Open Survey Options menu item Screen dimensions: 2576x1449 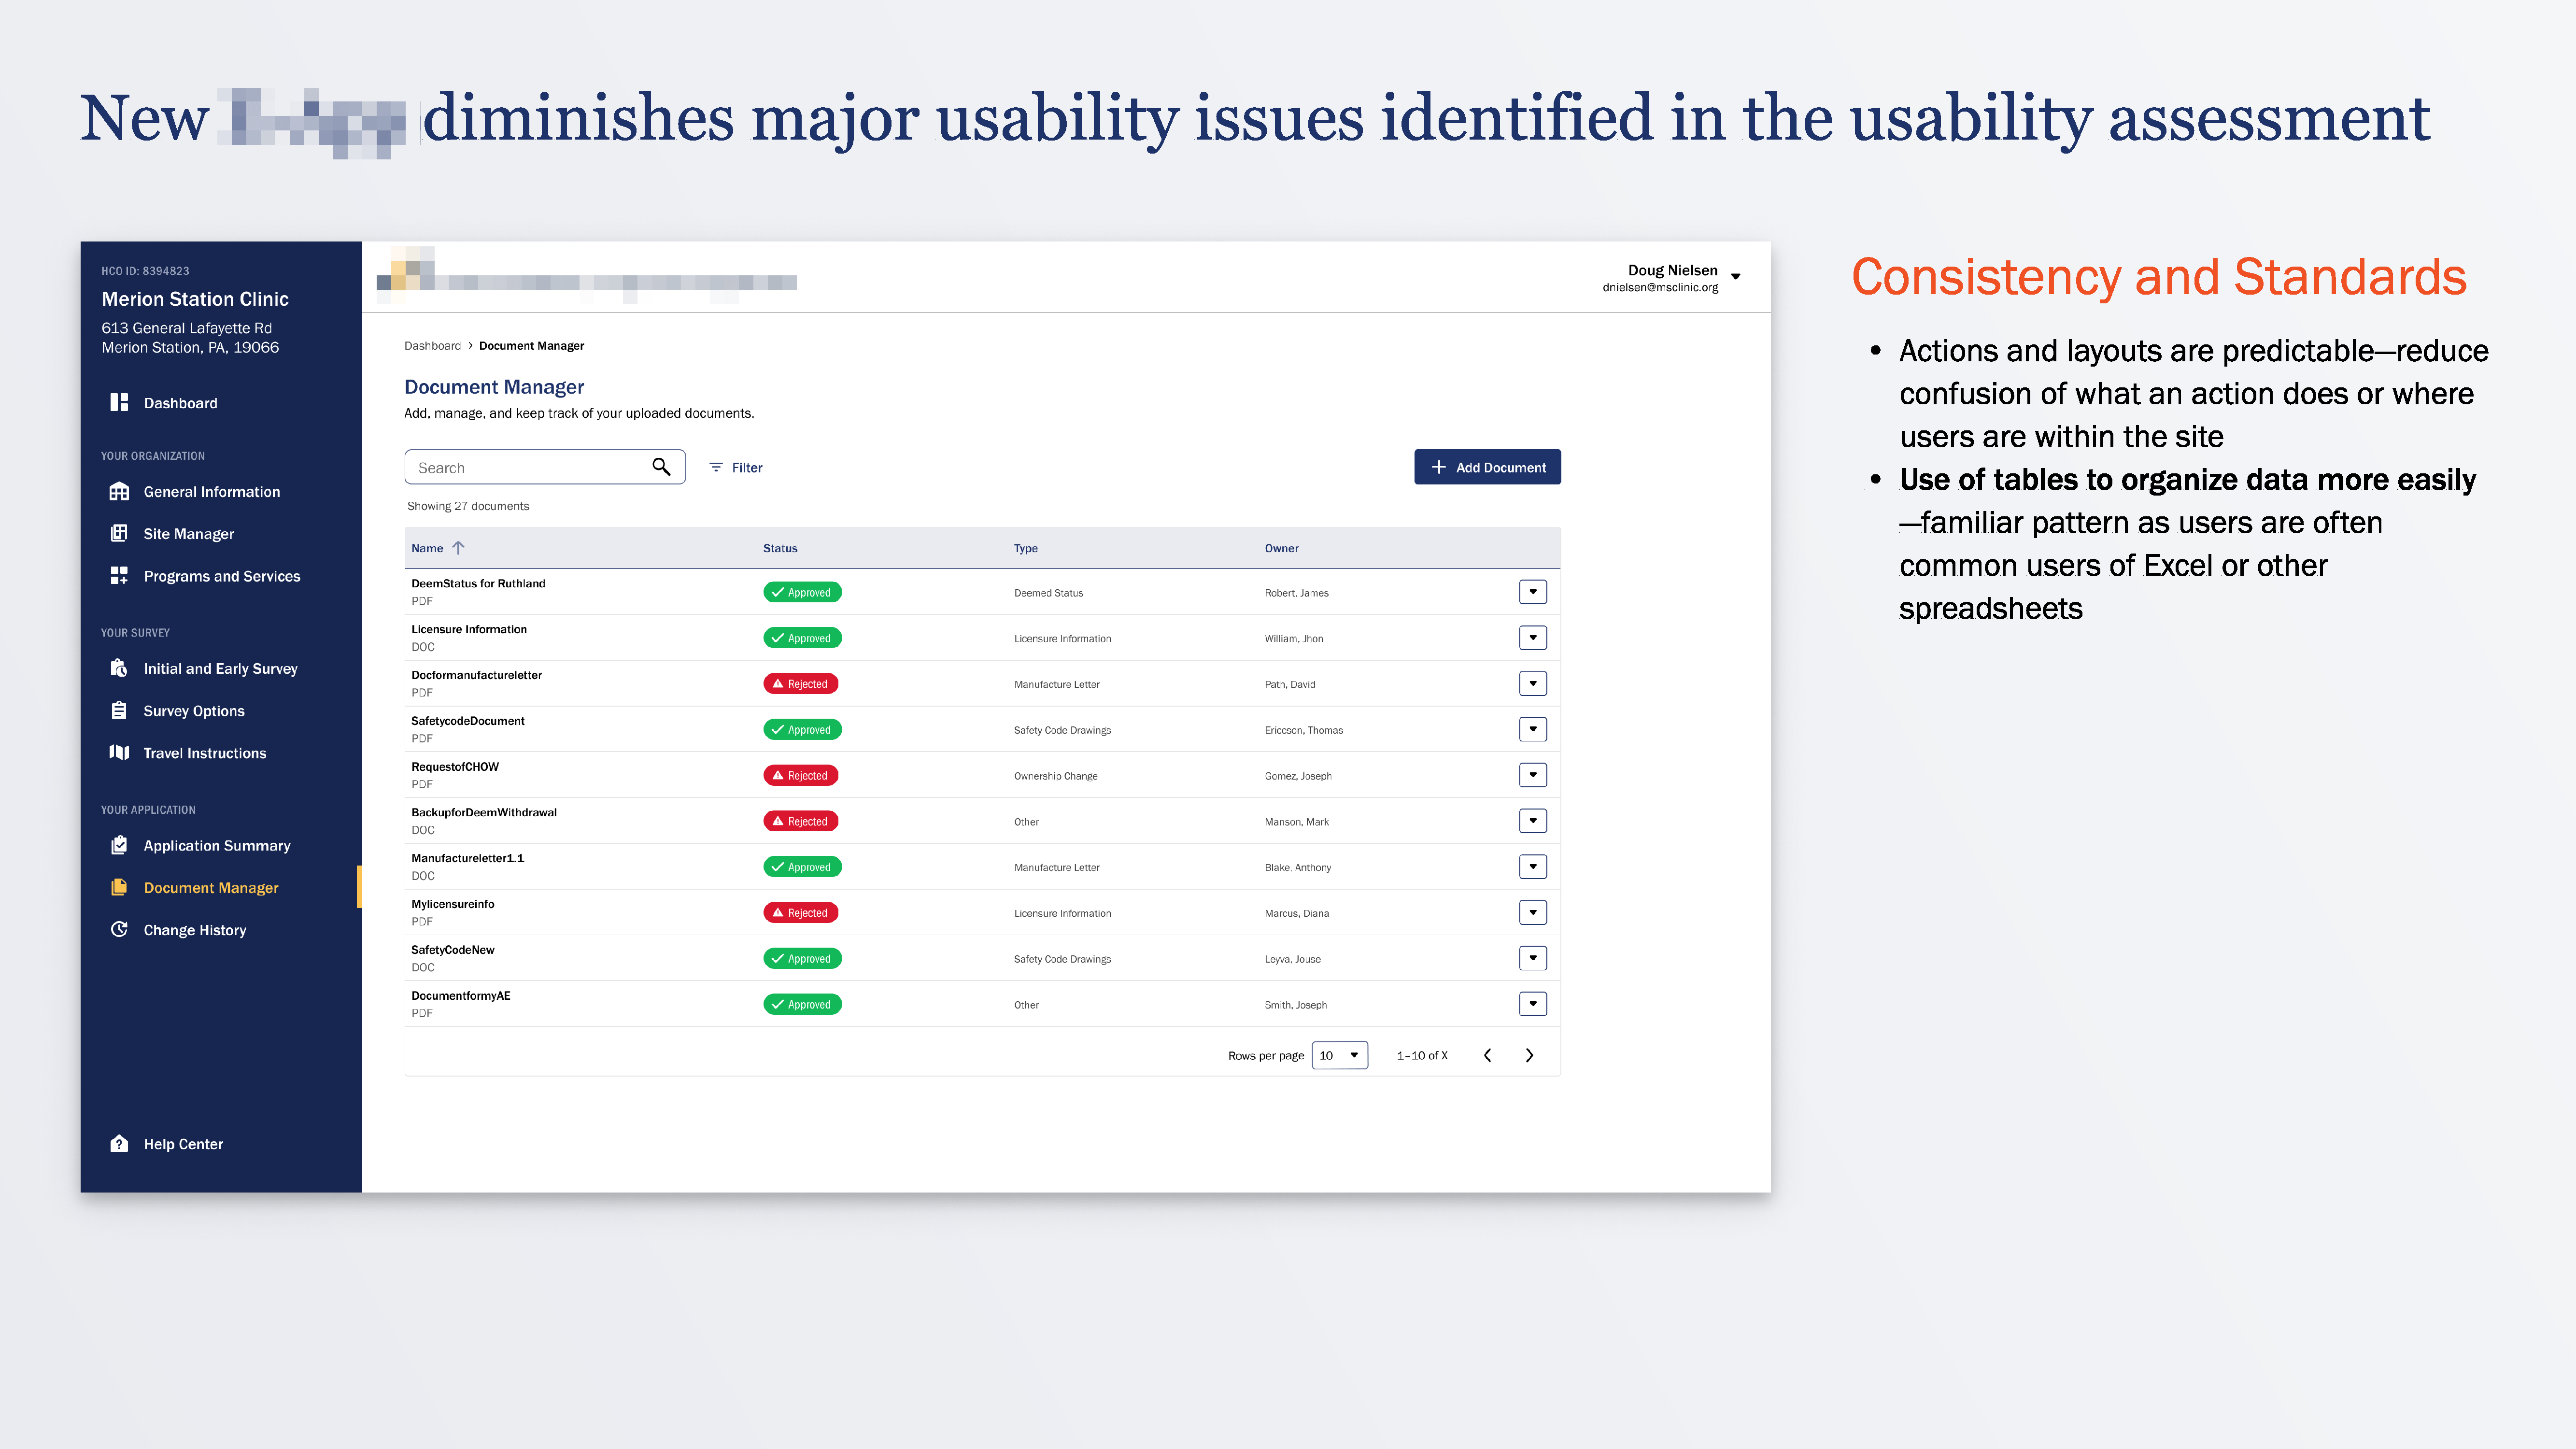(194, 711)
